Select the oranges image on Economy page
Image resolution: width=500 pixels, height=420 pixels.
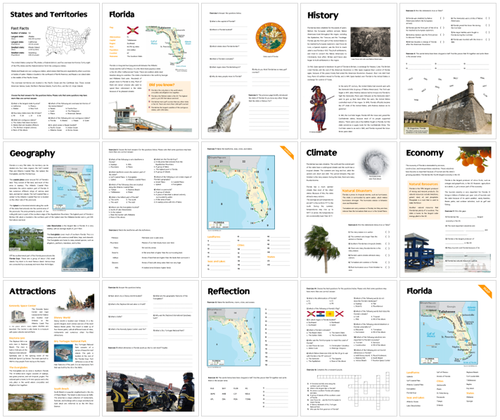pos(475,159)
